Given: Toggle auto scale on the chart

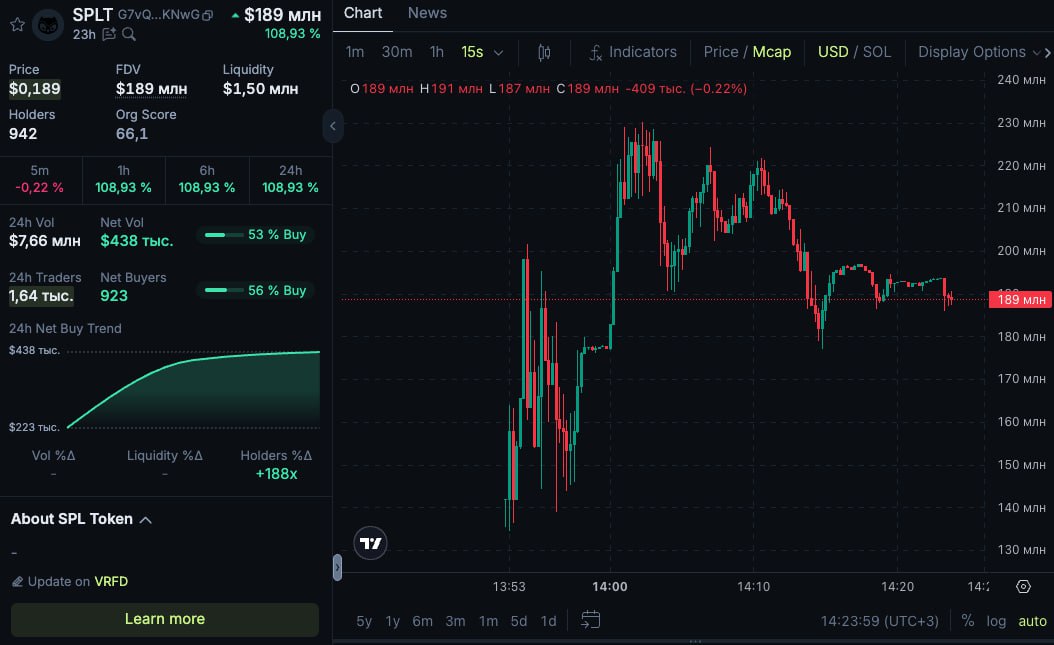Looking at the screenshot, I should [1032, 621].
